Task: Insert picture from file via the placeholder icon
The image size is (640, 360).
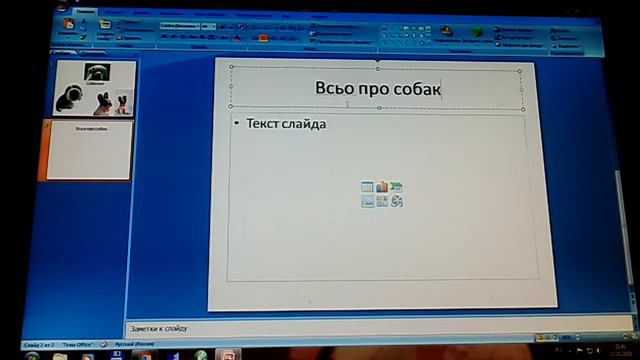Action: coord(367,201)
